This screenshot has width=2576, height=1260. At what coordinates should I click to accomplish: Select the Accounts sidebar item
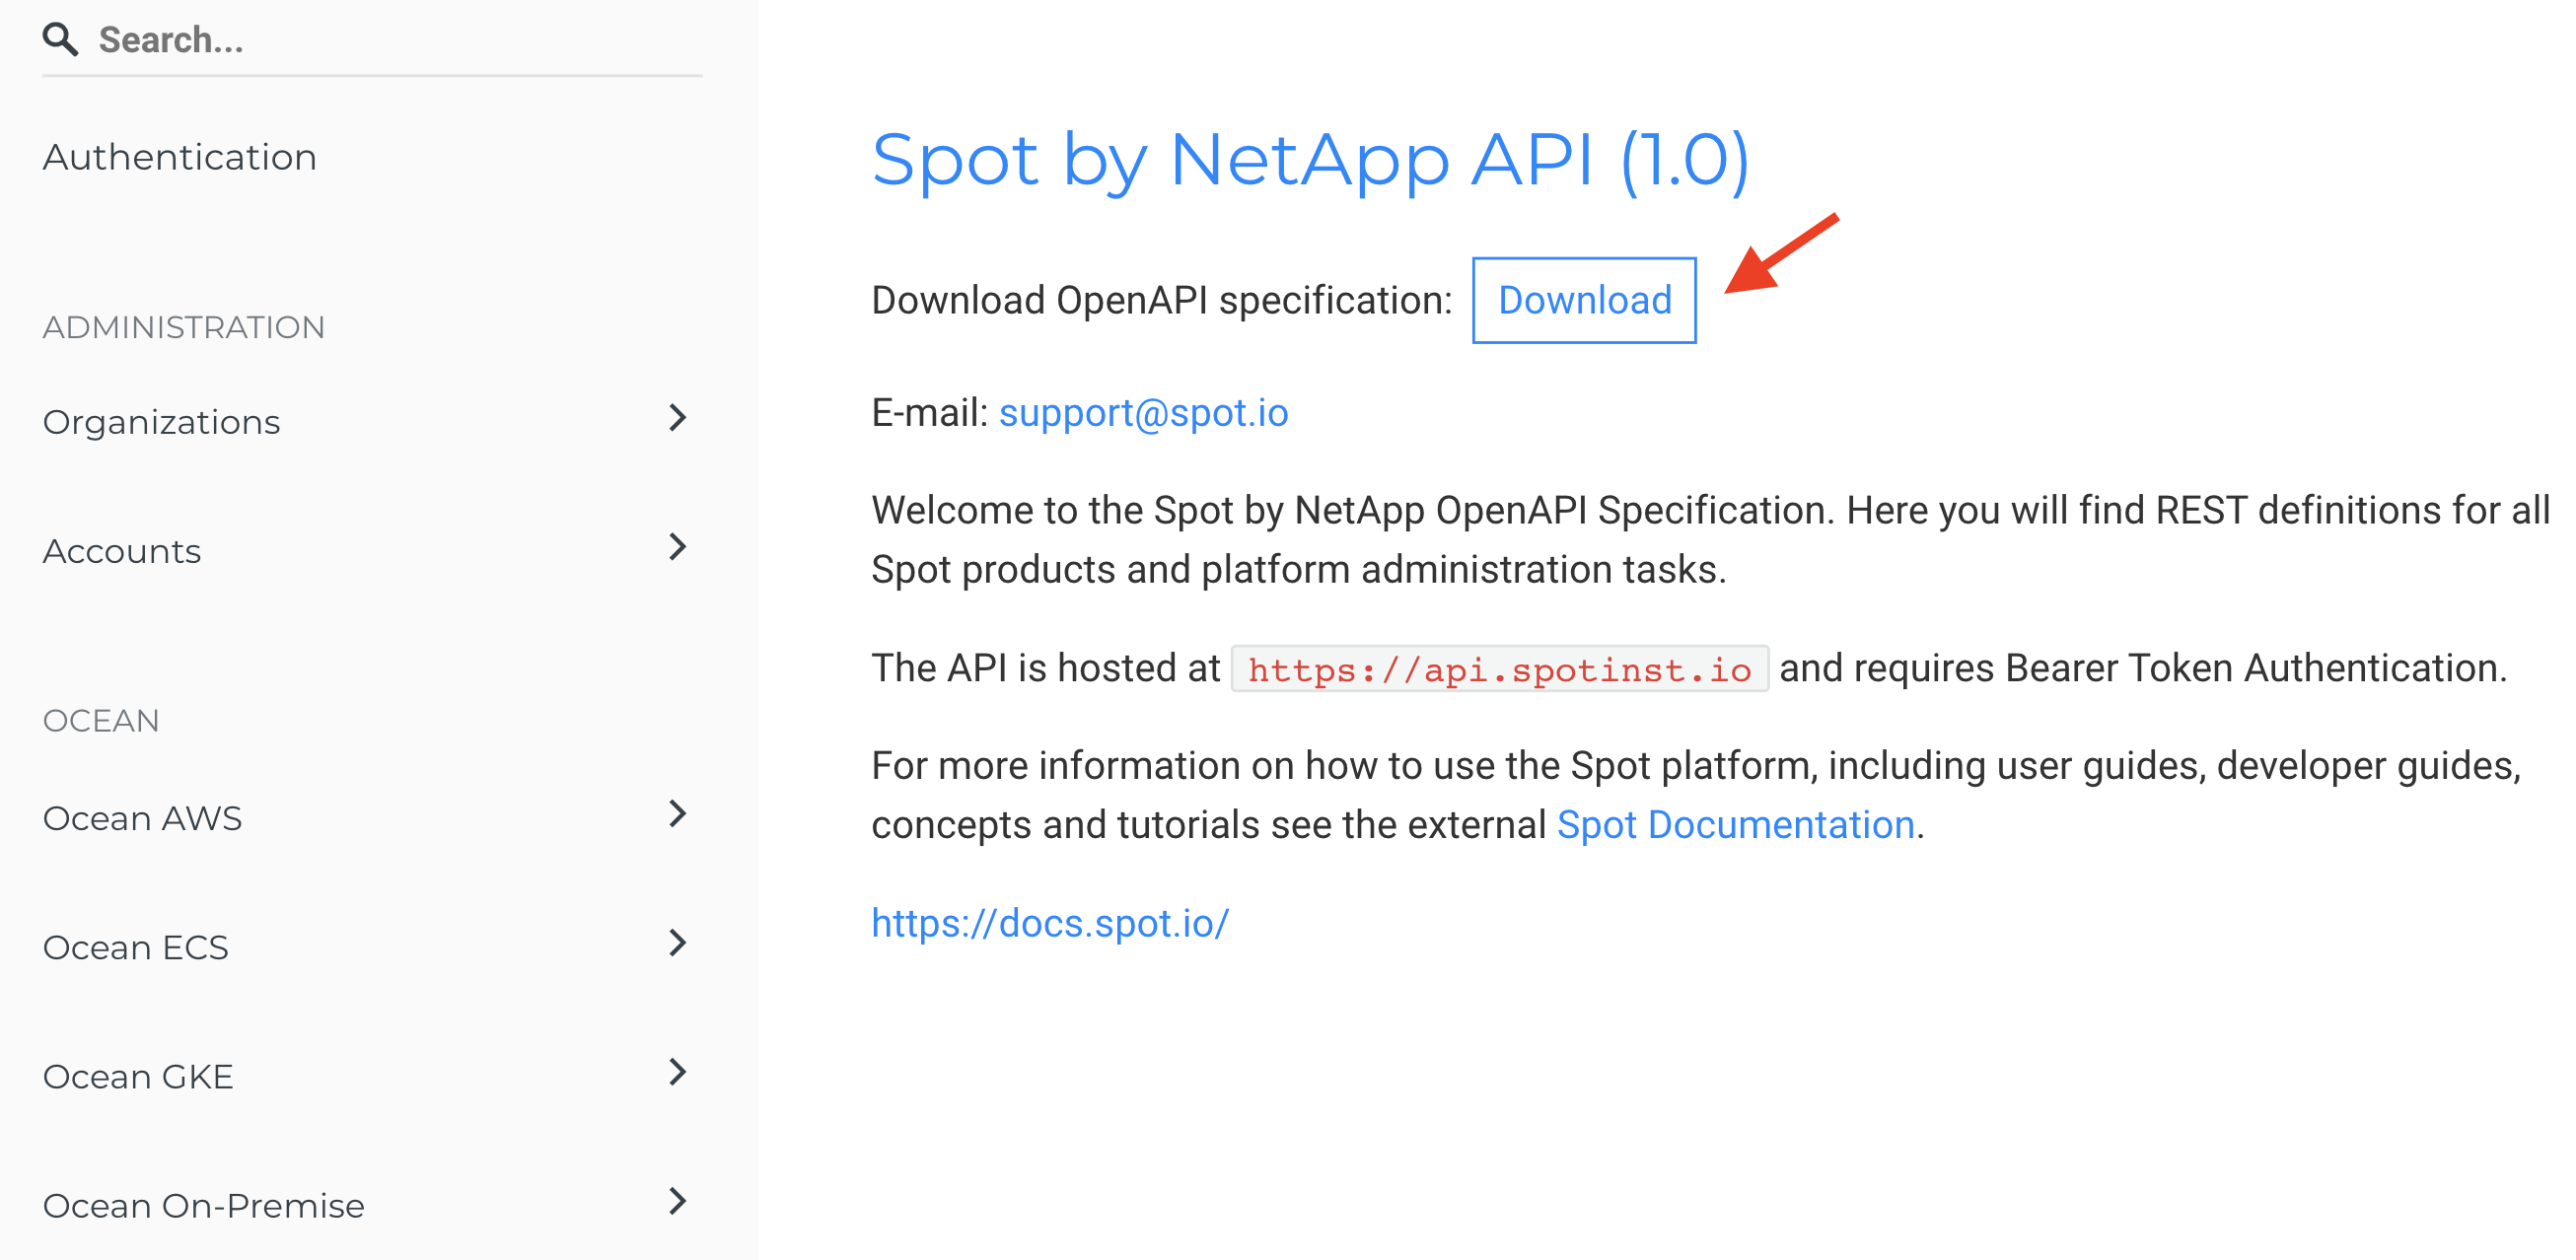(x=122, y=551)
